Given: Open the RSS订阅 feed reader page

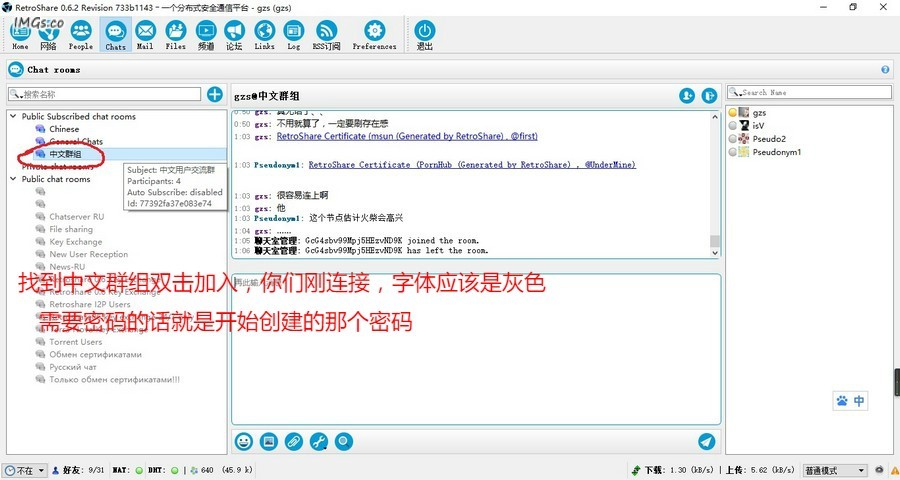Looking at the screenshot, I should [x=327, y=35].
